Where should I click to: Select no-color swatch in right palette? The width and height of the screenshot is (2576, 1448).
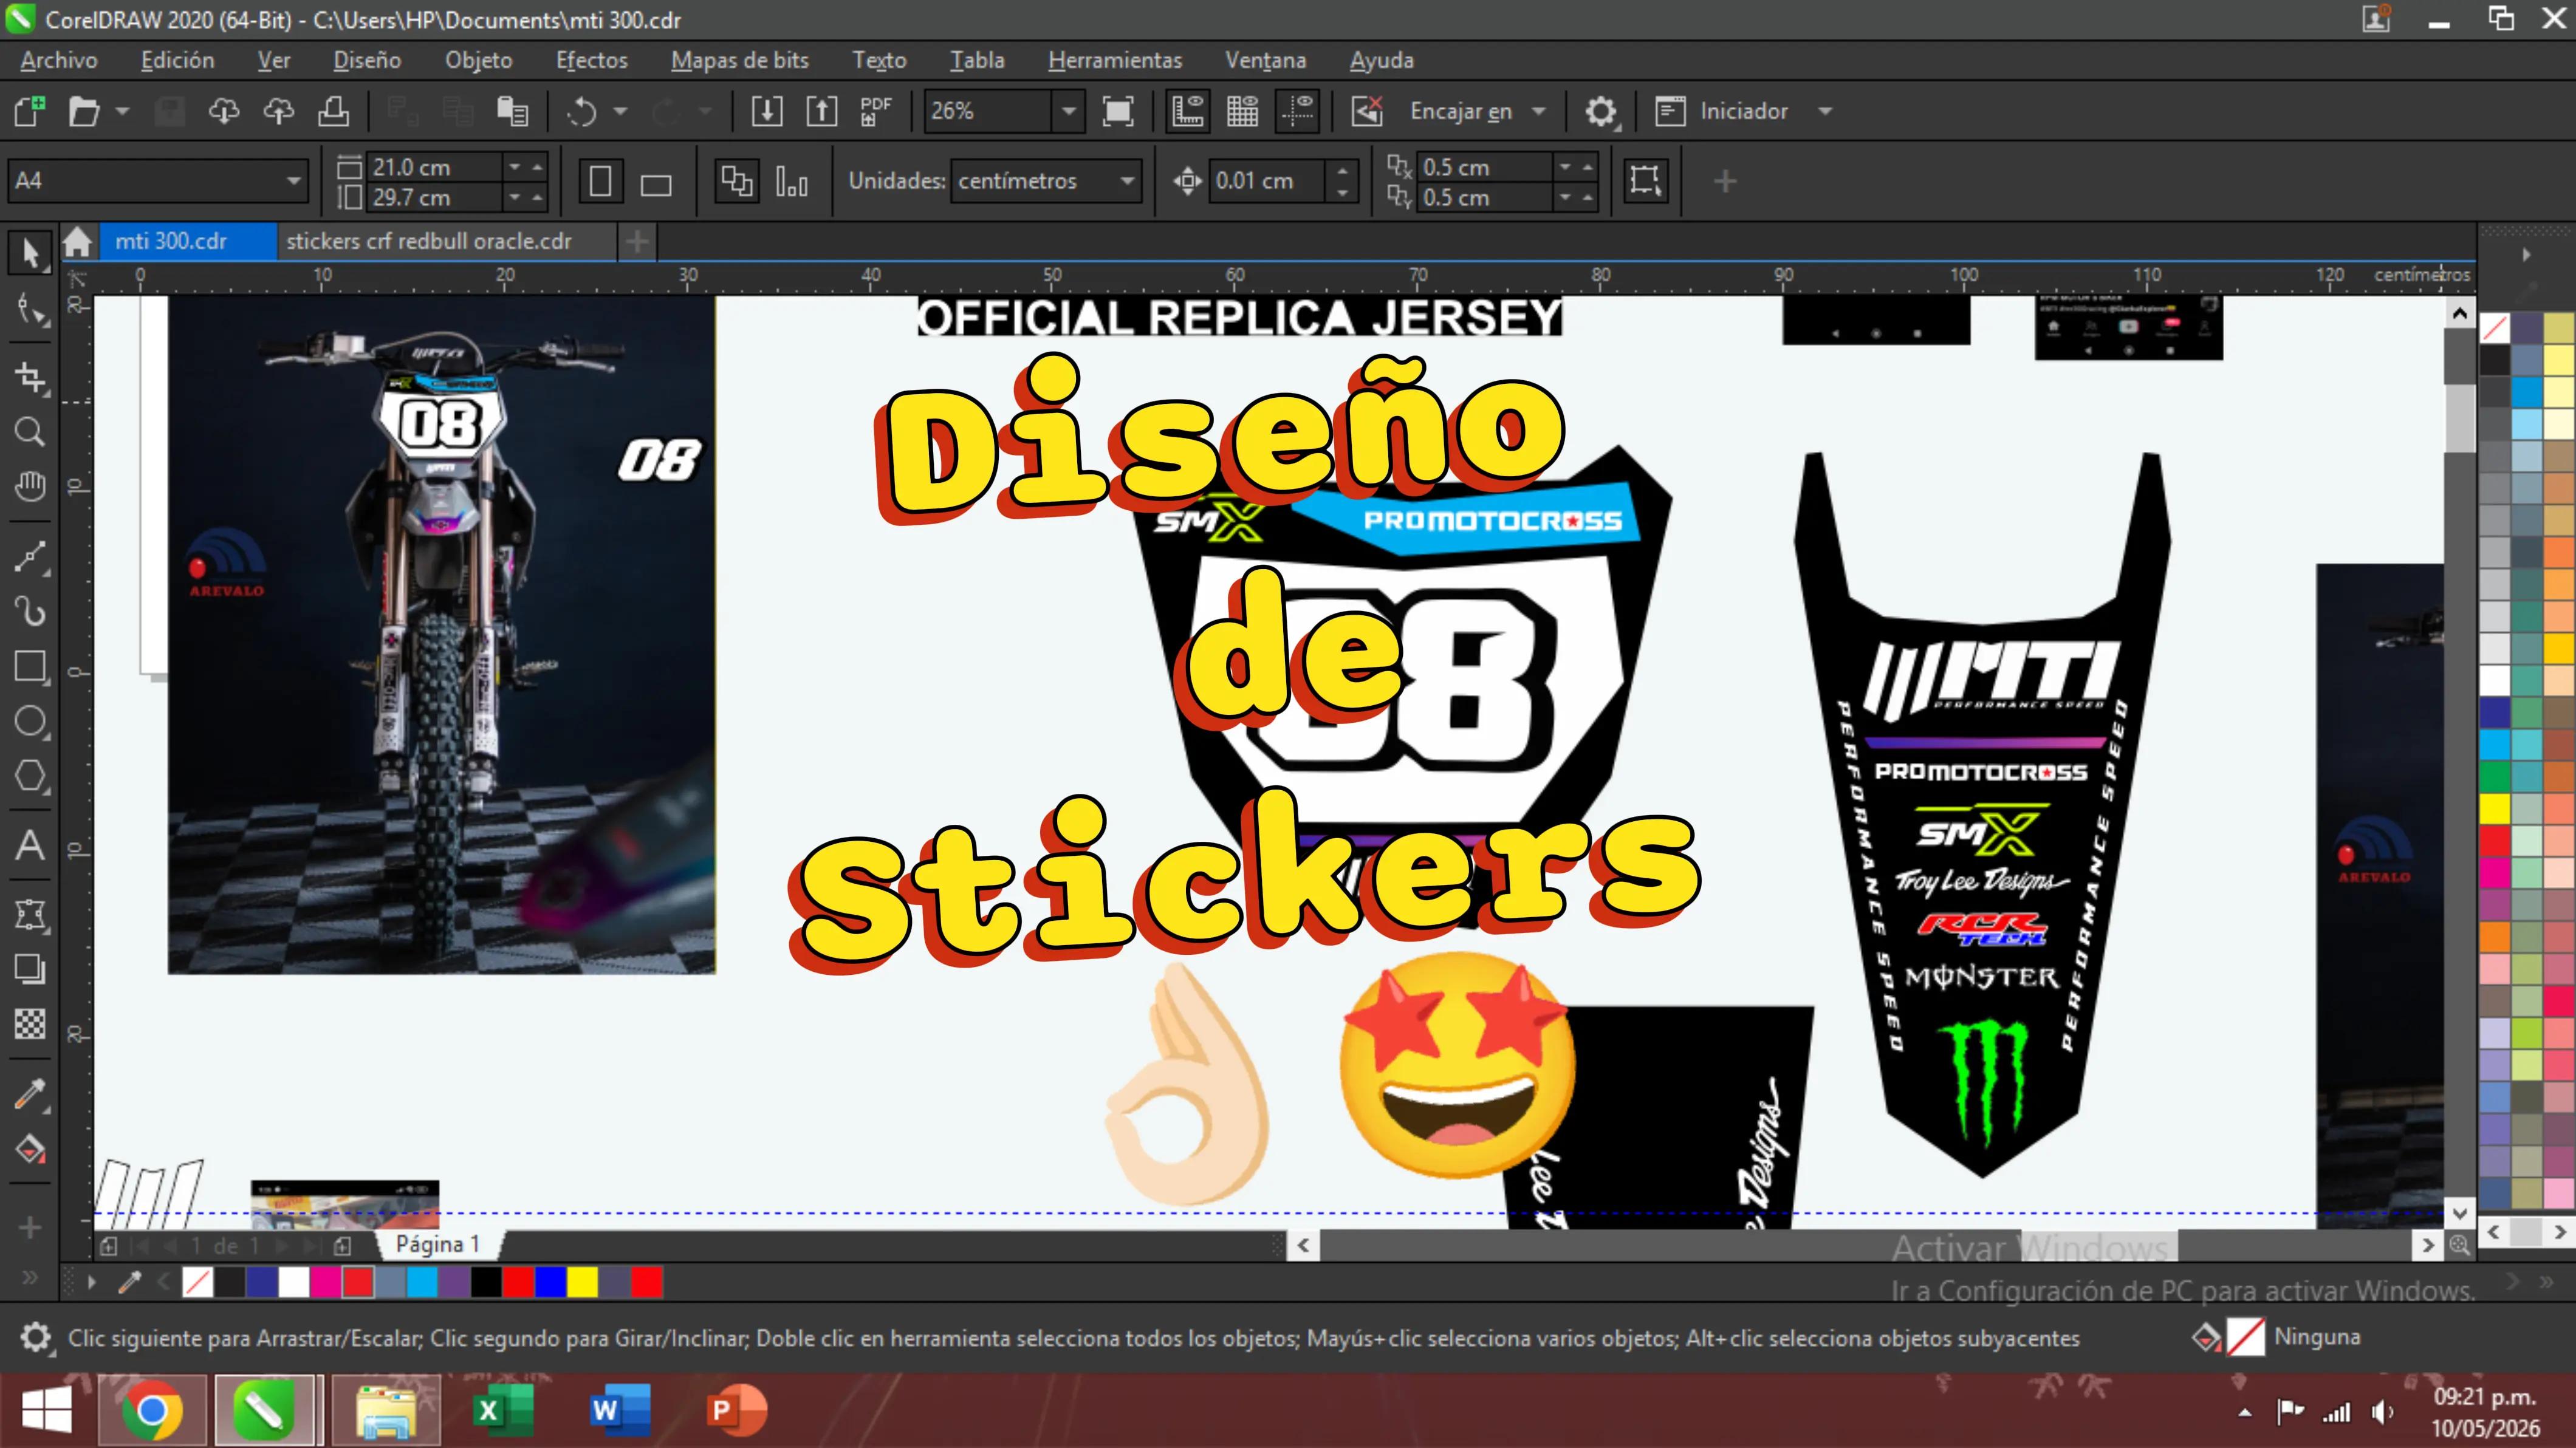[2494, 328]
